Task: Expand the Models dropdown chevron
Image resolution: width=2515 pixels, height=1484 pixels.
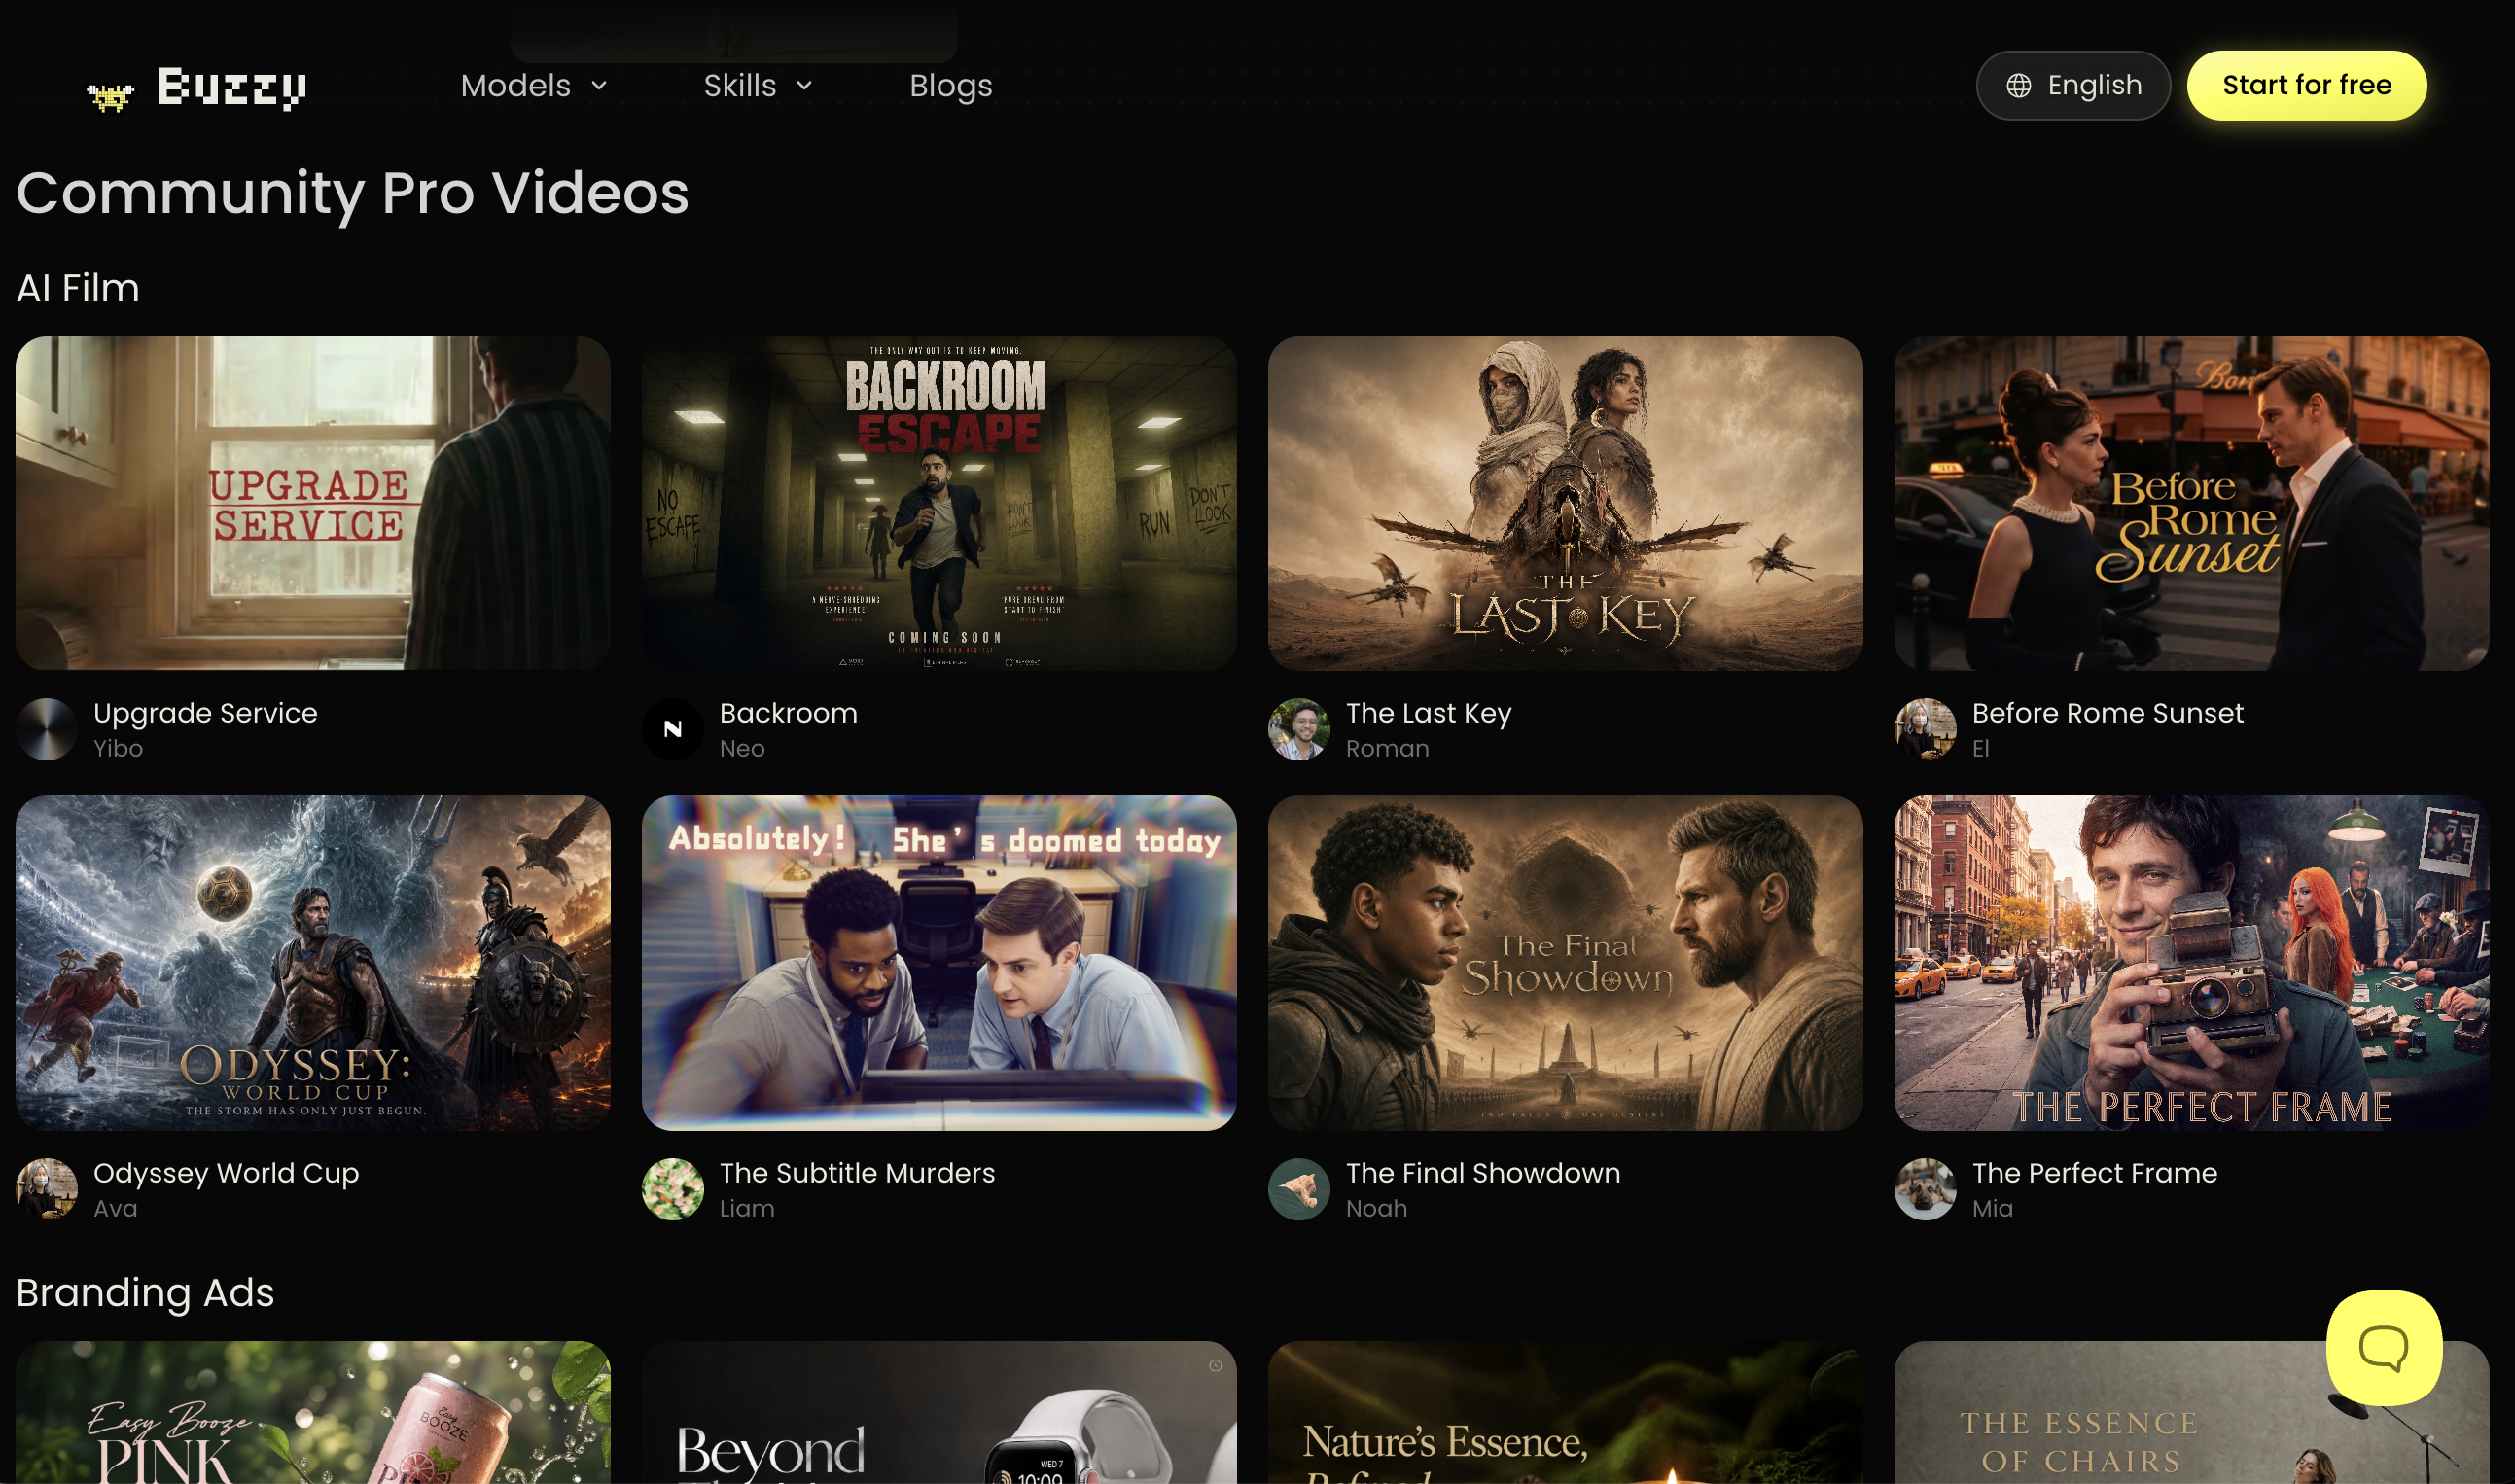Action: click(599, 86)
